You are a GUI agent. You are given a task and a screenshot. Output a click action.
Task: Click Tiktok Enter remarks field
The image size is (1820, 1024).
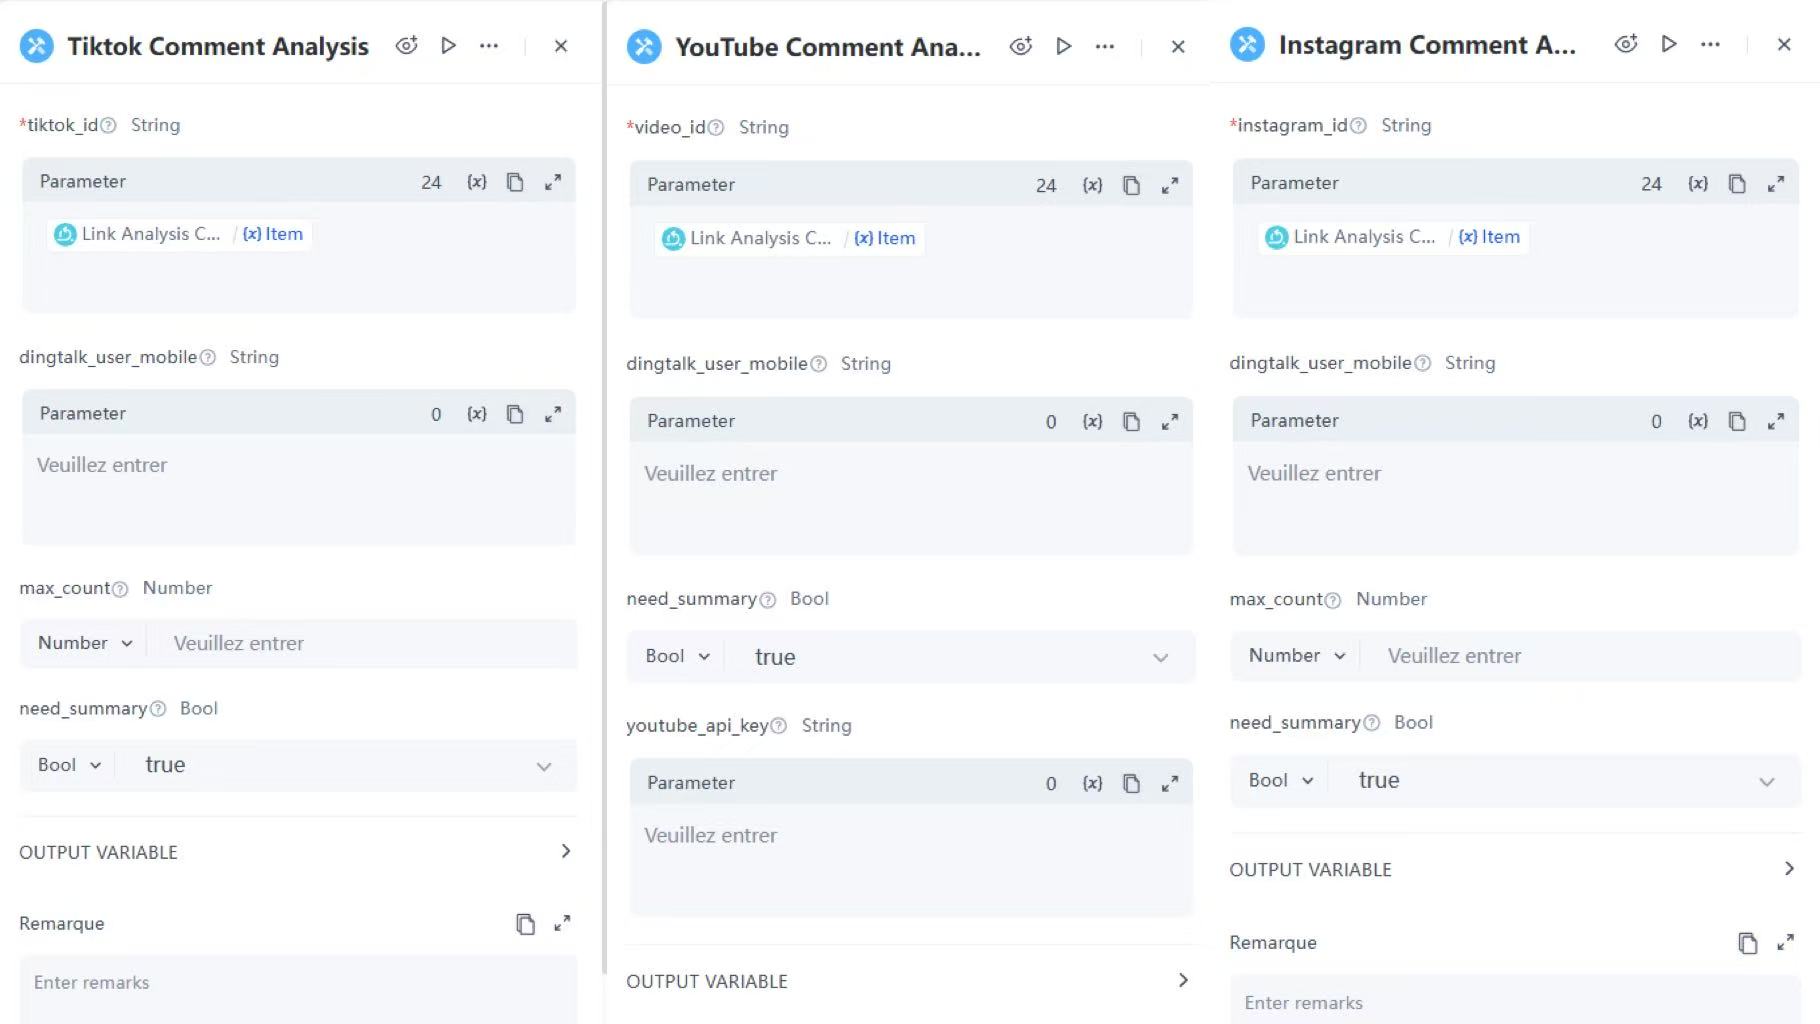click(298, 988)
